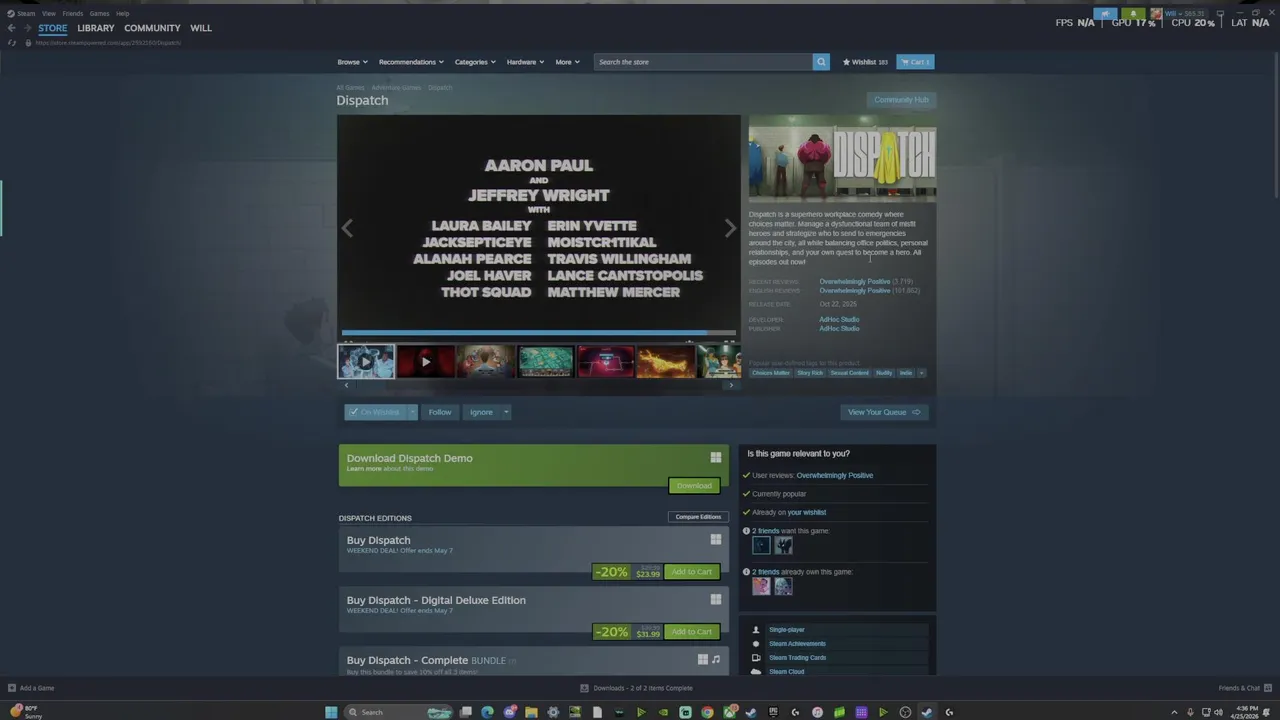
Task: Click the Dispatch header capsule image
Action: tap(842, 158)
